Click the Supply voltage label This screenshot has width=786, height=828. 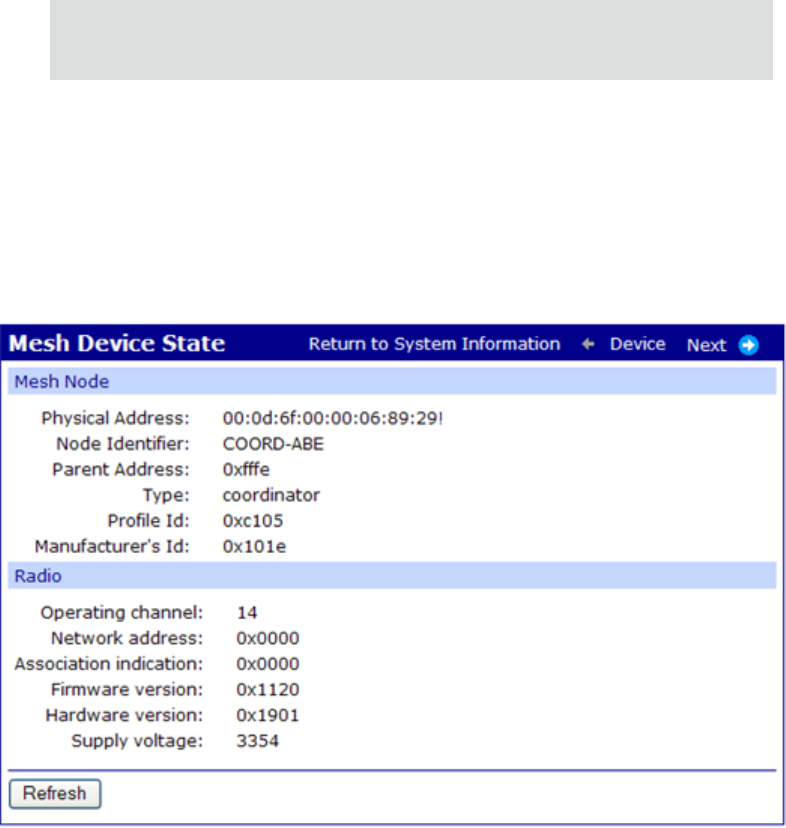pos(137,741)
